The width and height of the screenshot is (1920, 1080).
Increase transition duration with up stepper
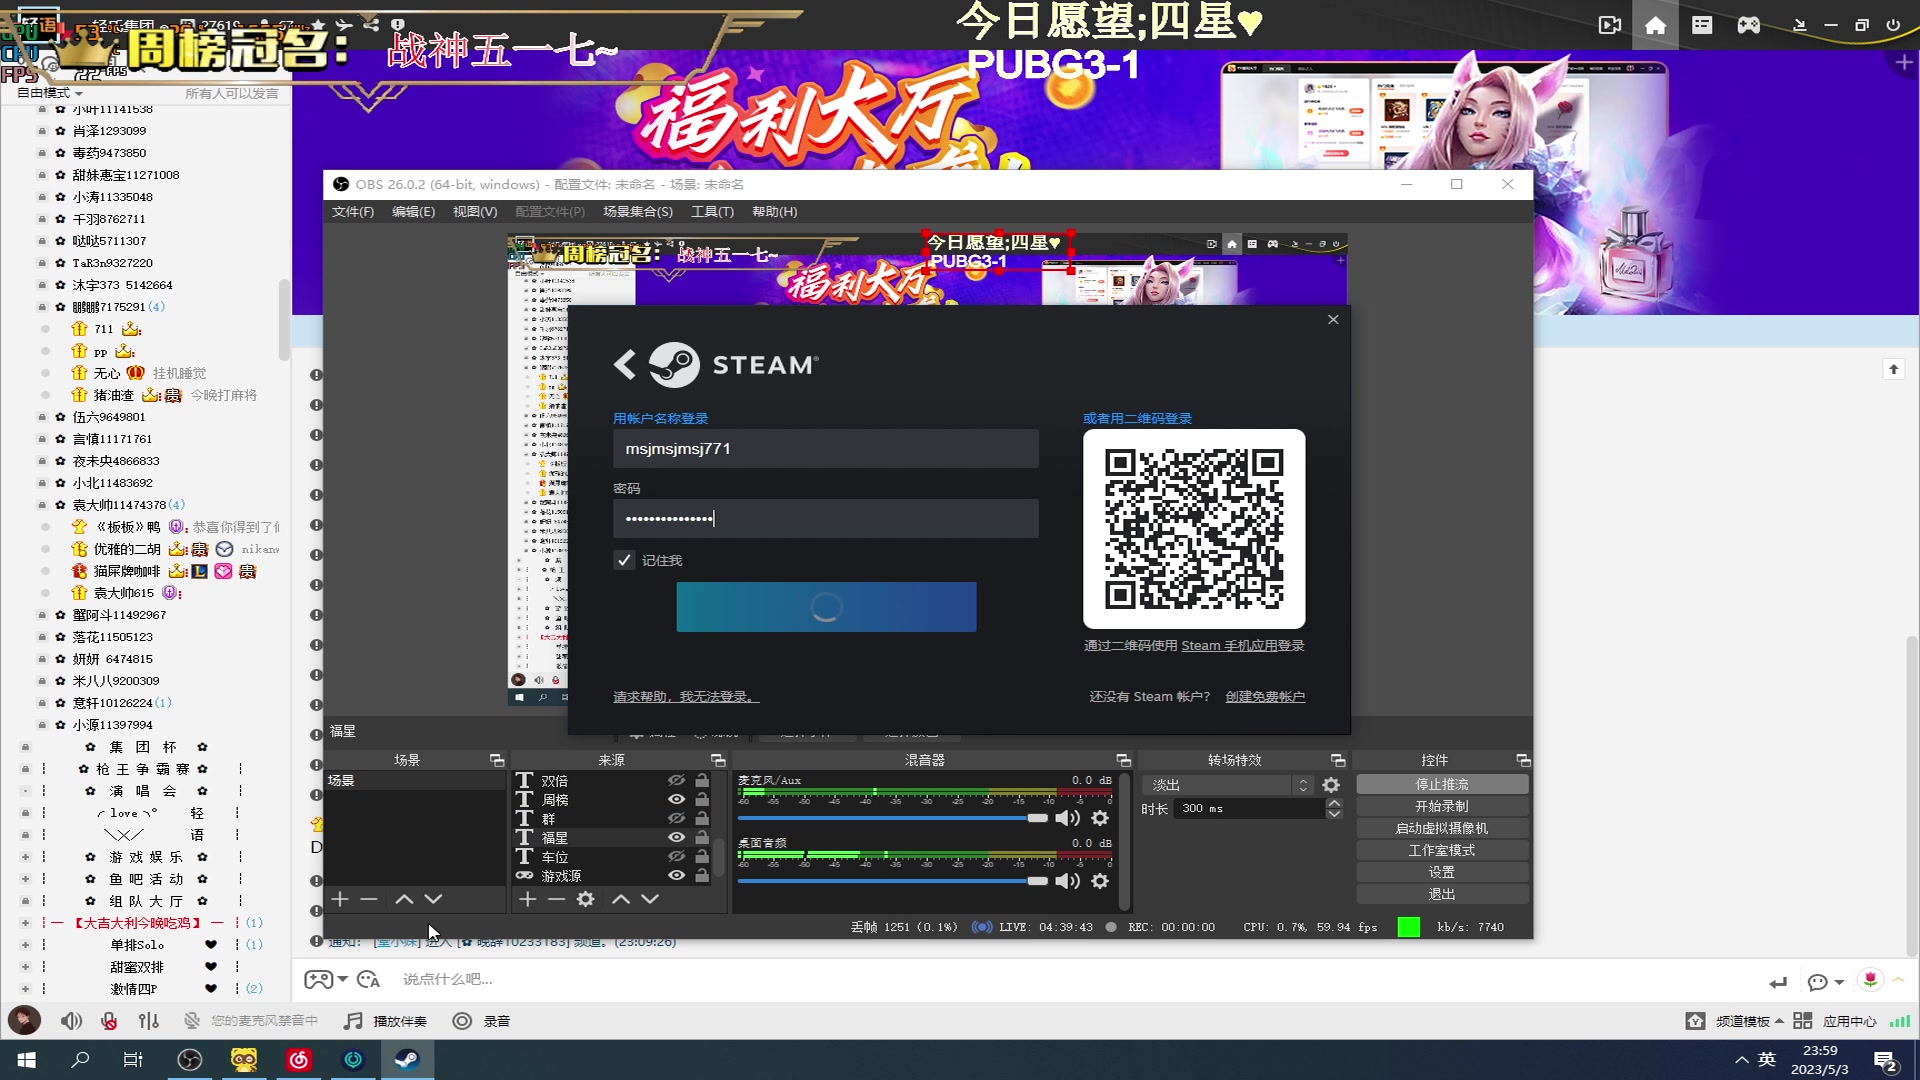pyautogui.click(x=1334, y=803)
